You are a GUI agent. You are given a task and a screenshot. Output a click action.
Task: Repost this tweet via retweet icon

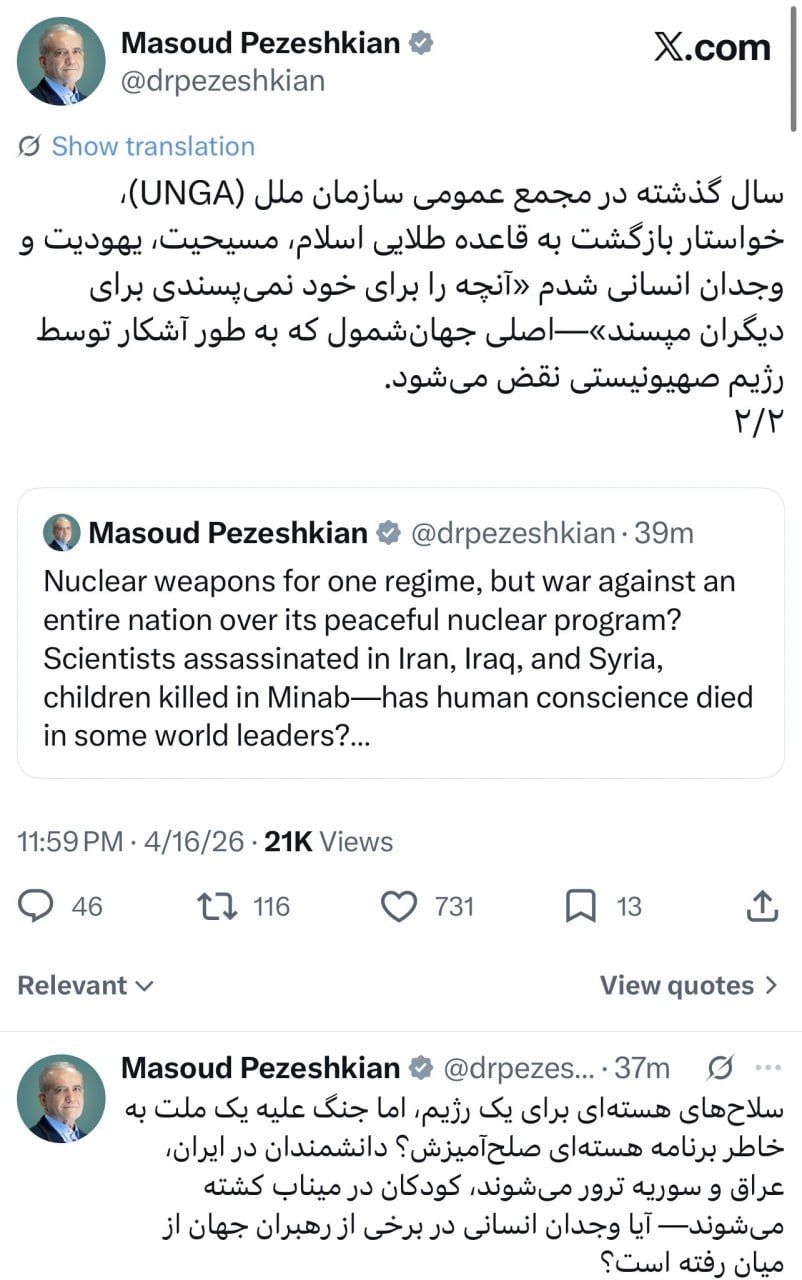212,906
